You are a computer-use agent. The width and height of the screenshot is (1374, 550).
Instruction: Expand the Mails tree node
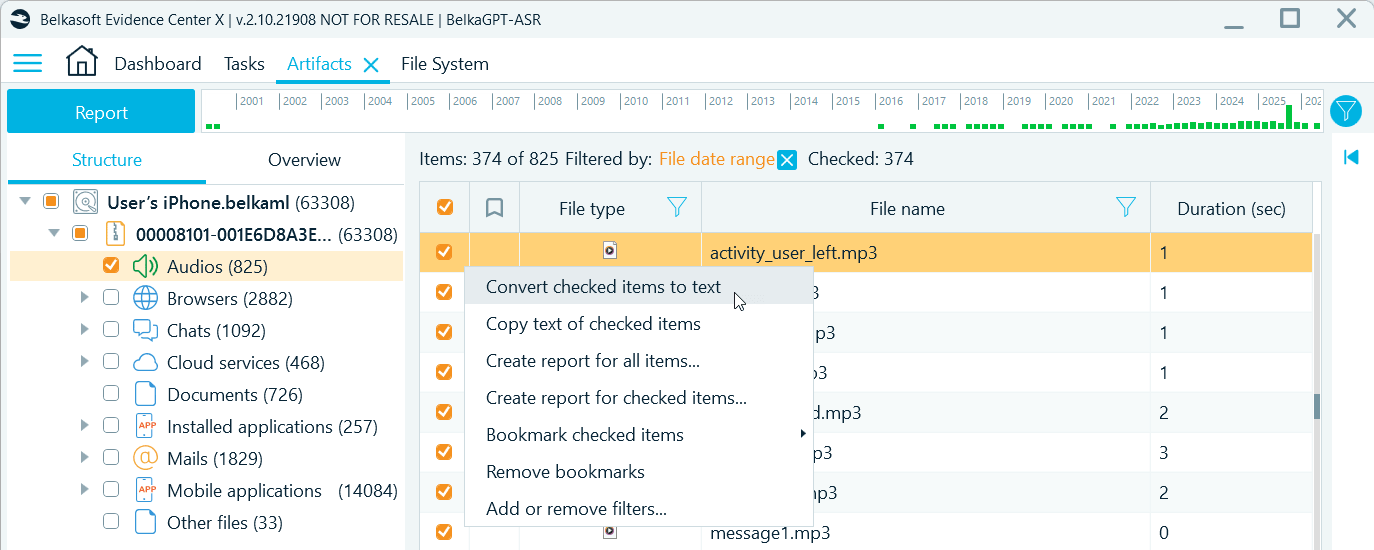[84, 458]
